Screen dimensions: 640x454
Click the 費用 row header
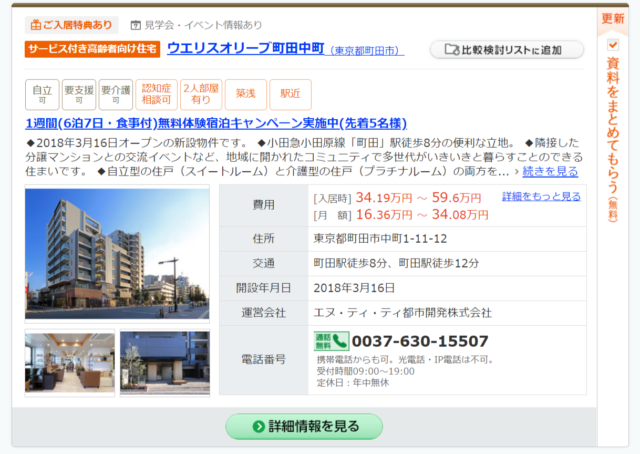click(264, 205)
